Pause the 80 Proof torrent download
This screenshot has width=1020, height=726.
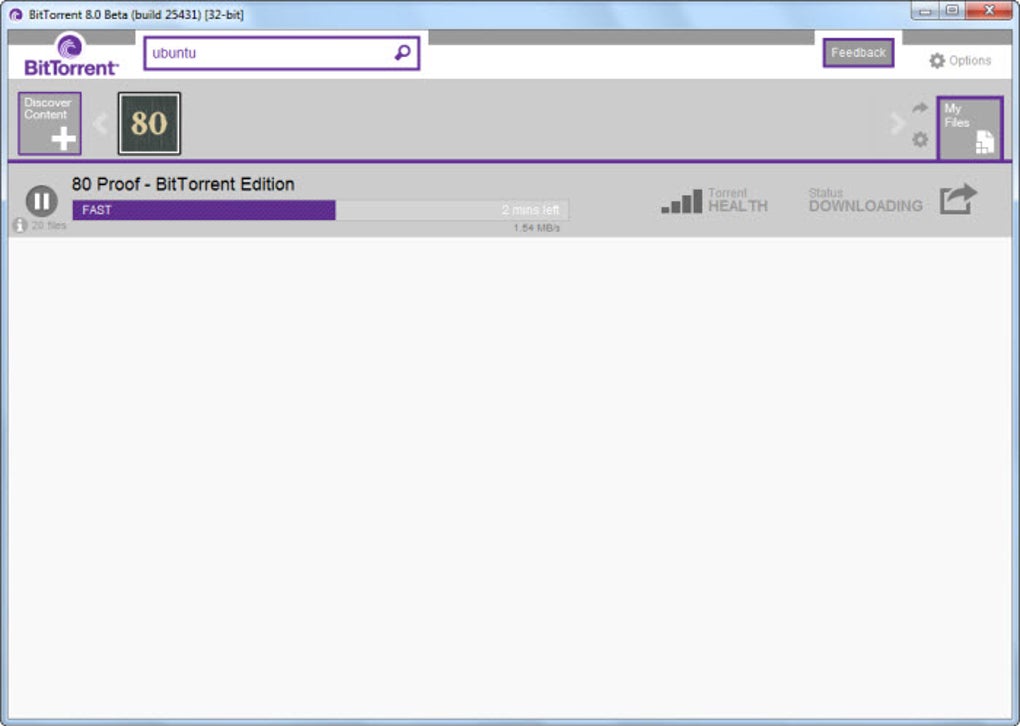[x=42, y=200]
